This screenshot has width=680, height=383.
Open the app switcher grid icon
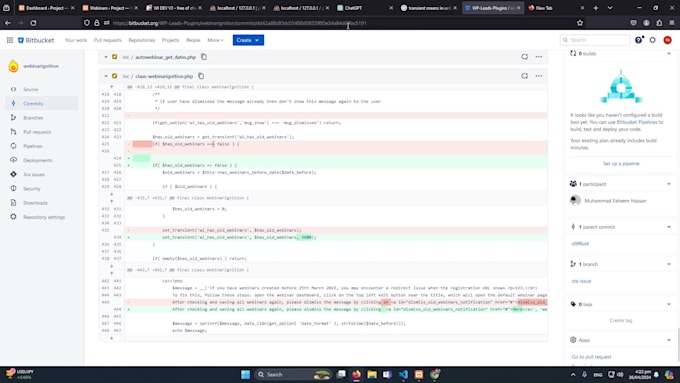coord(10,40)
